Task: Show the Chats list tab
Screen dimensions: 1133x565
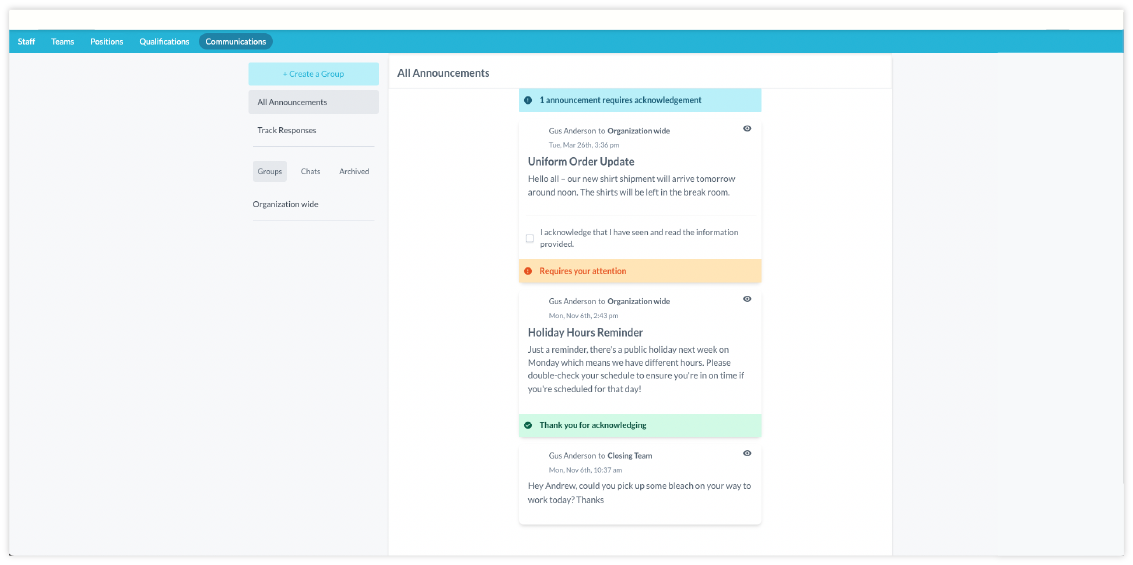Action: (311, 172)
